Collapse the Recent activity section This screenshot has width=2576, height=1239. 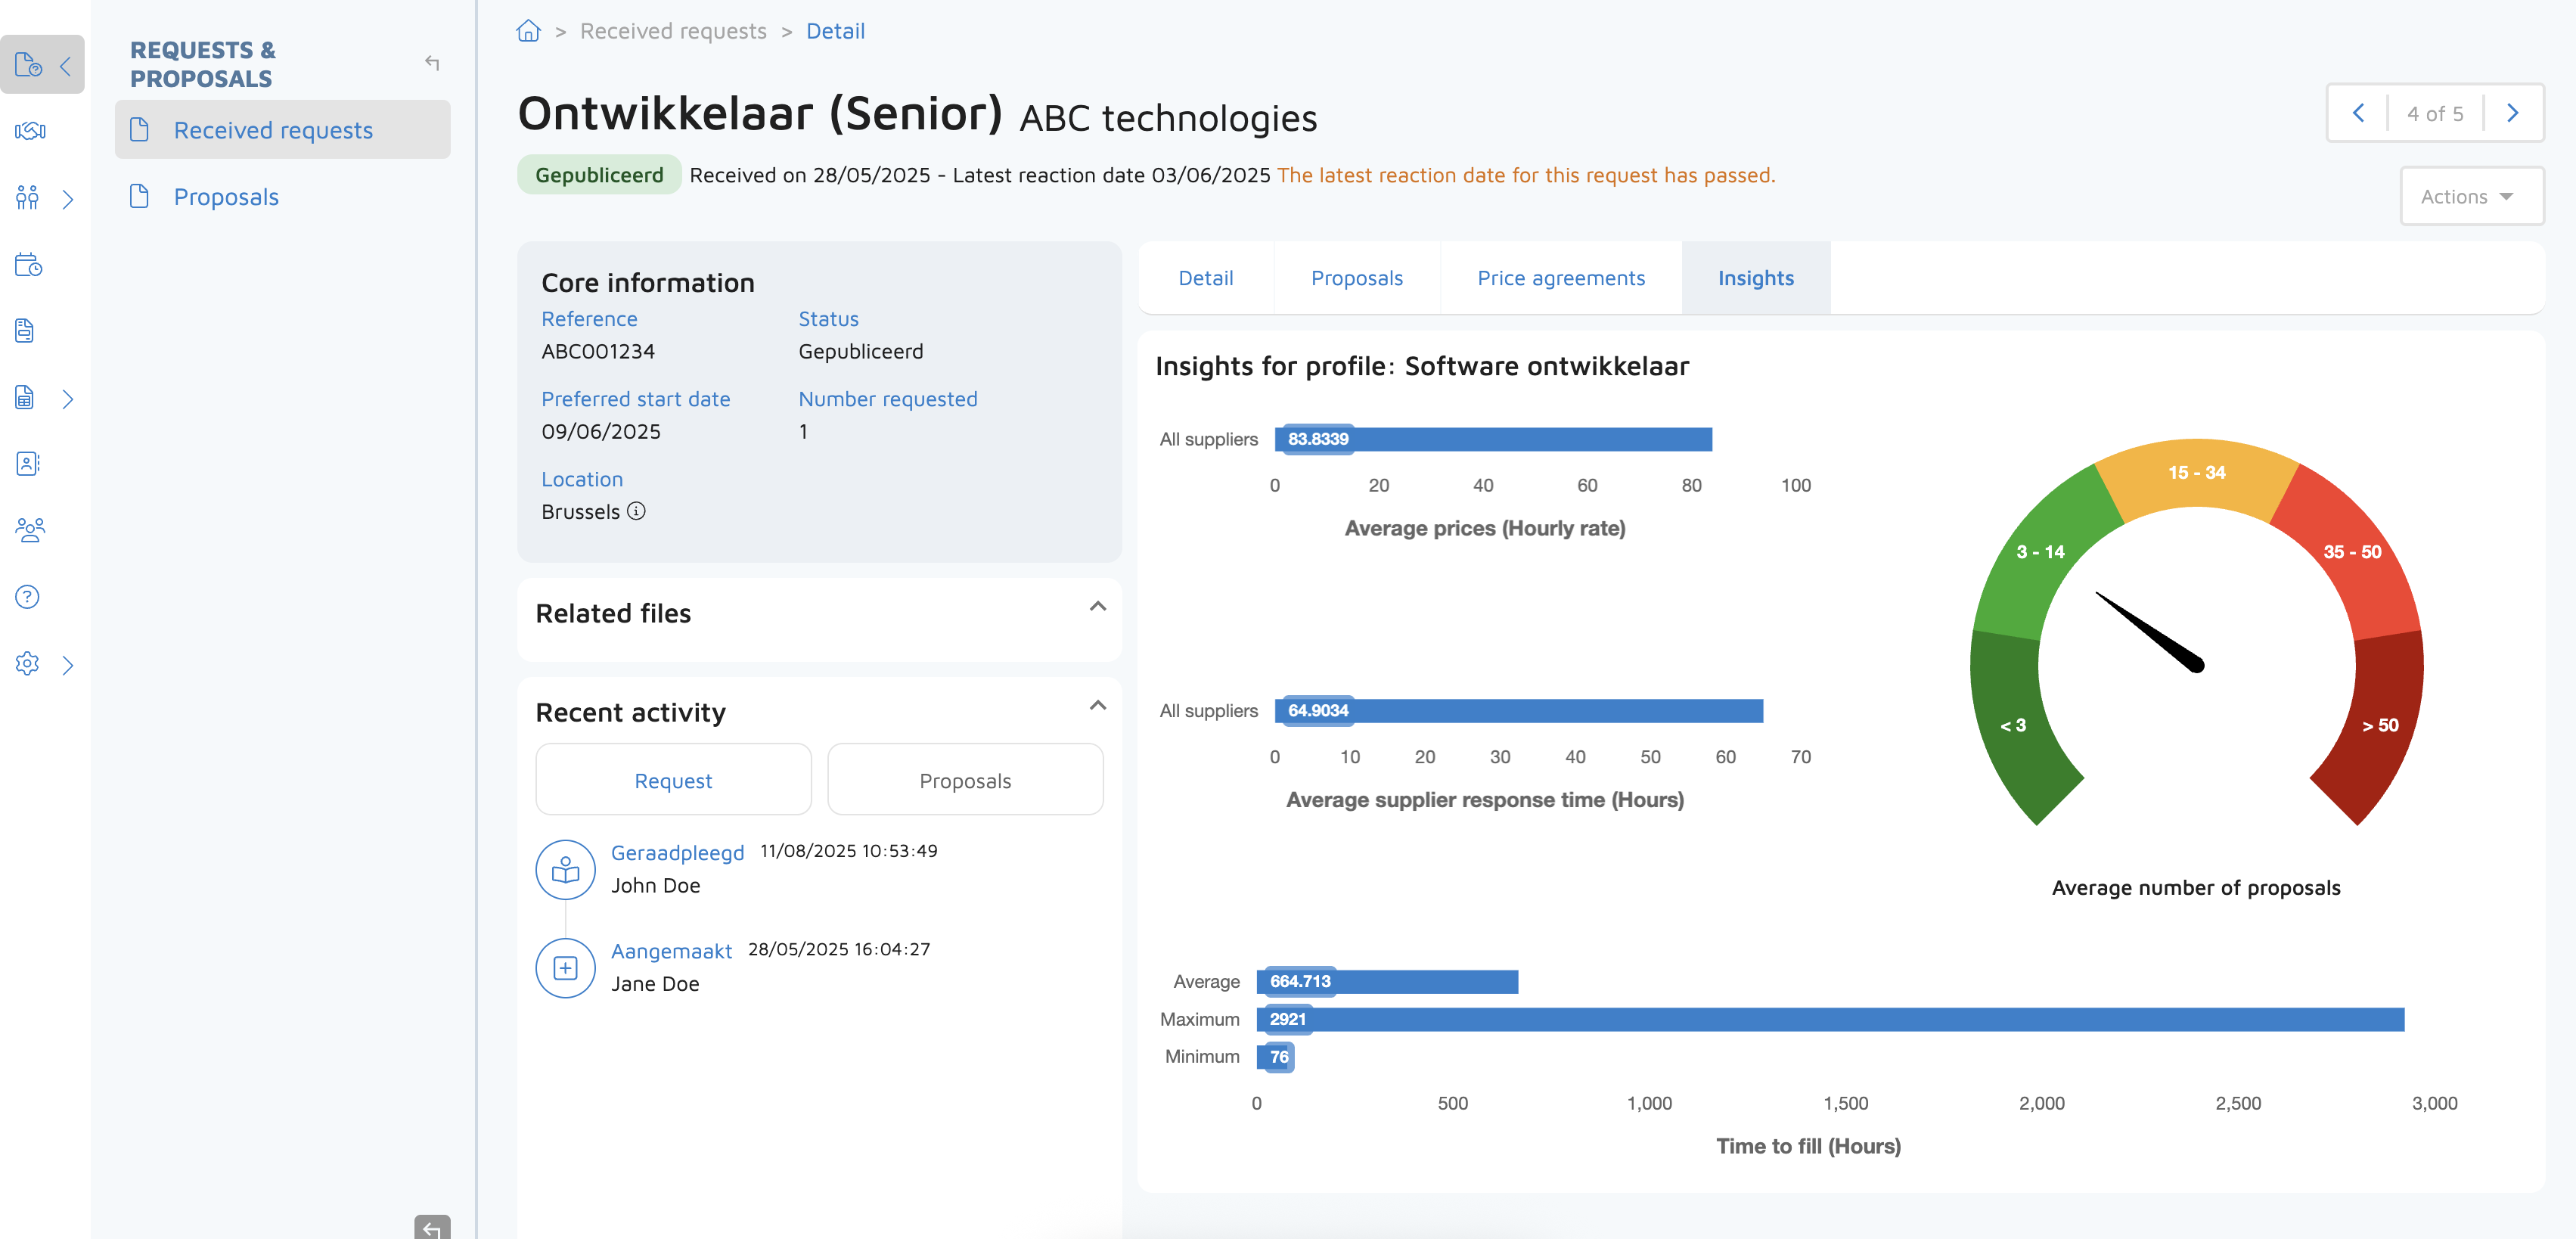[1097, 705]
